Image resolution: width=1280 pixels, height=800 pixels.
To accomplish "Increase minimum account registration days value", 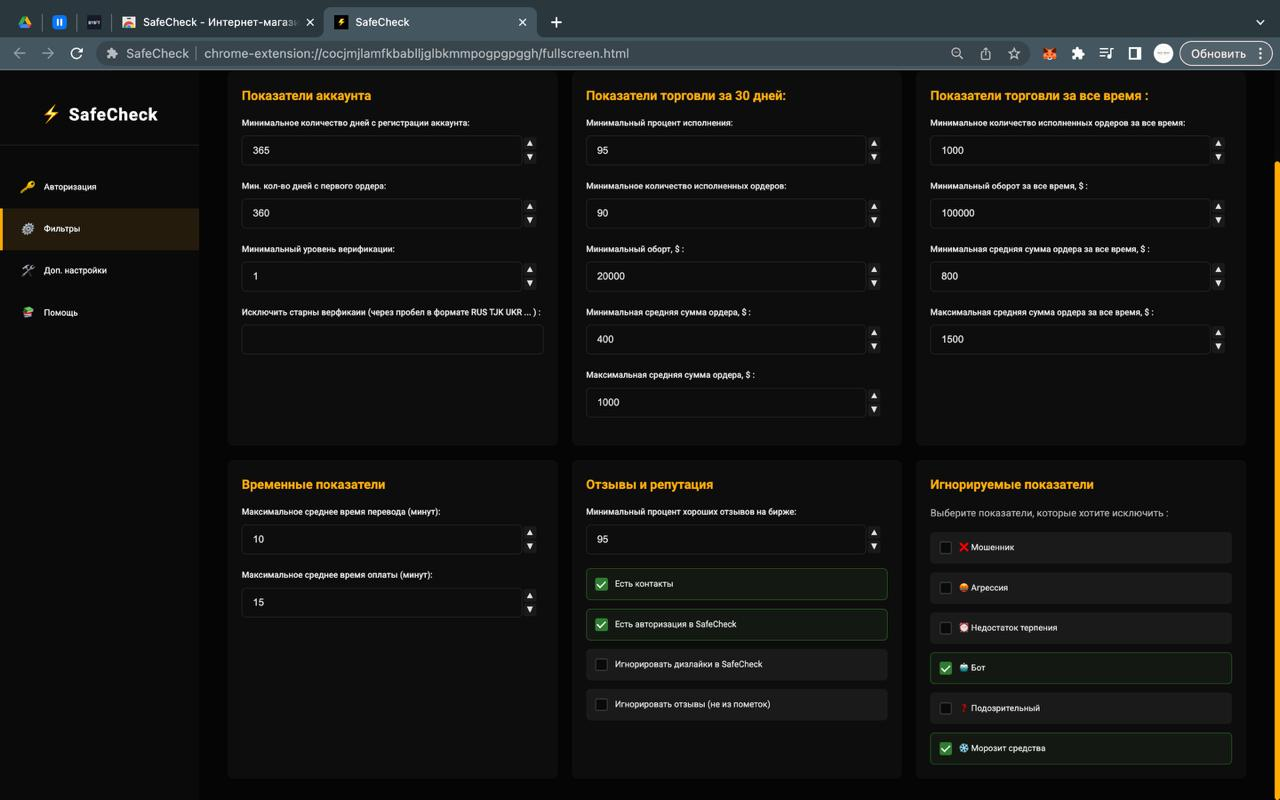I will (x=530, y=144).
